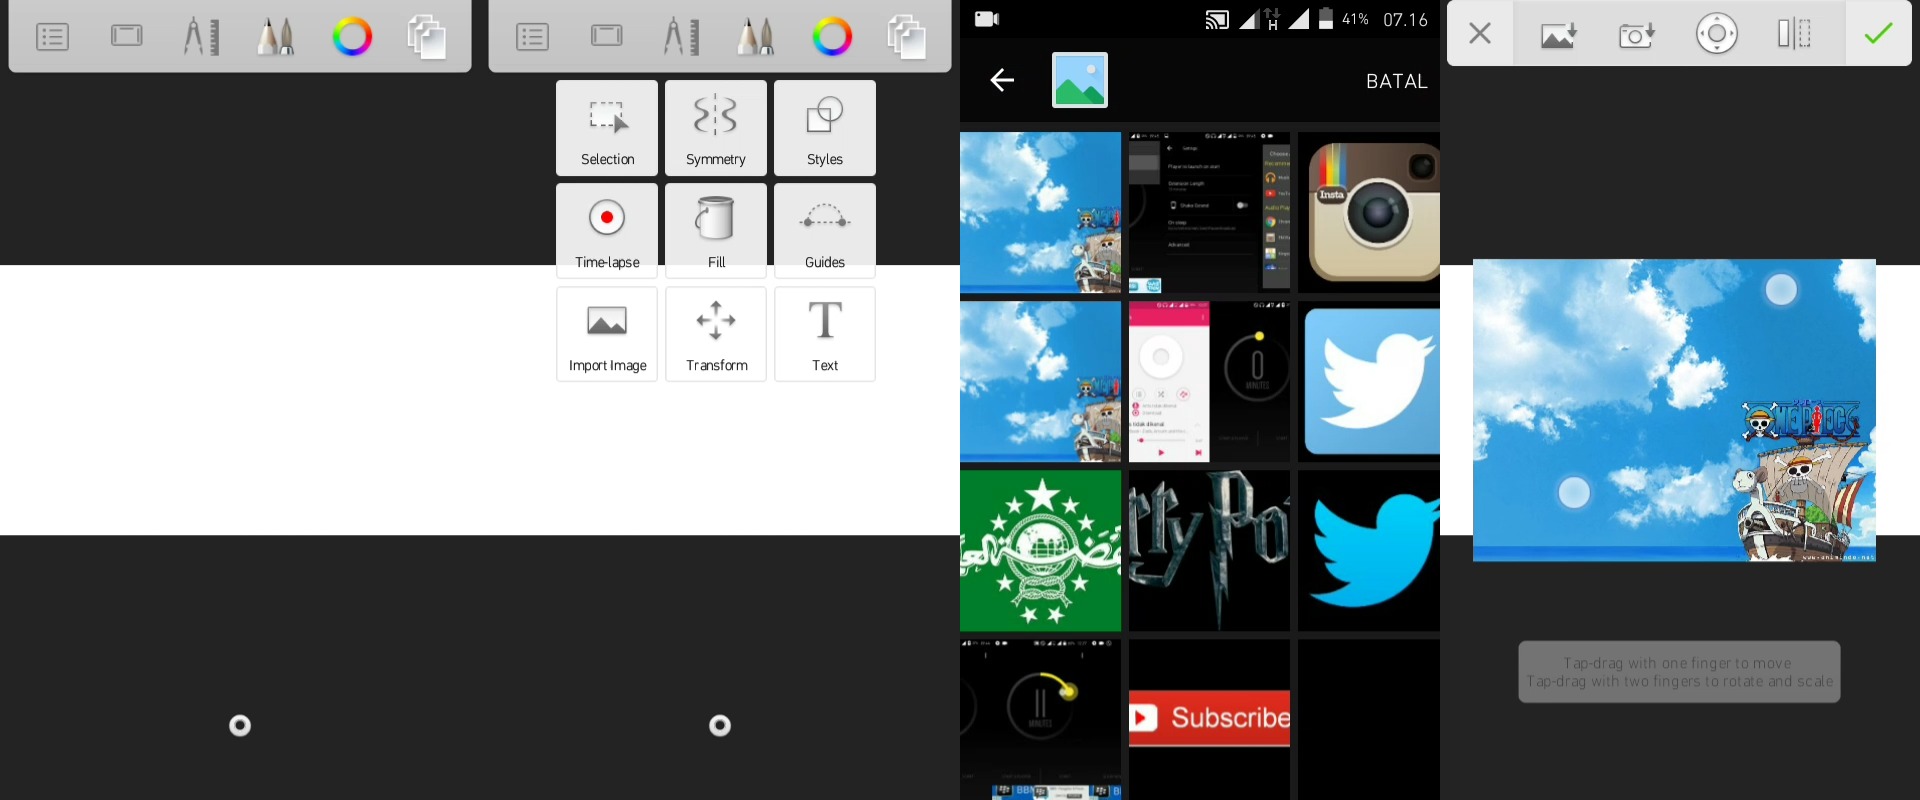The image size is (1920, 800).
Task: Tap the import-from-gallery icon in the import toolbar
Action: tap(1558, 35)
